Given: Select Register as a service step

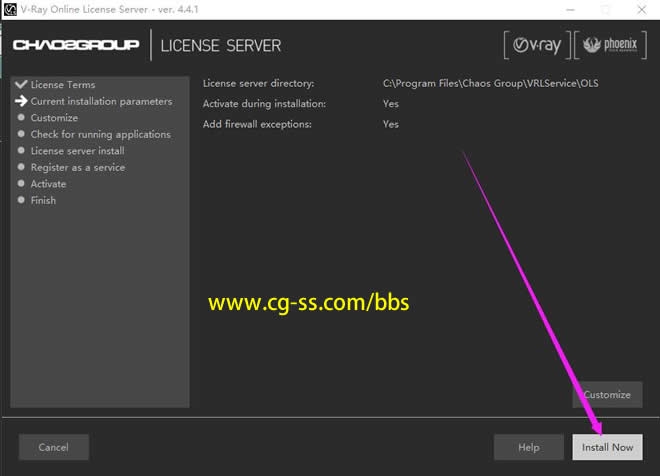Looking at the screenshot, I should 77,167.
